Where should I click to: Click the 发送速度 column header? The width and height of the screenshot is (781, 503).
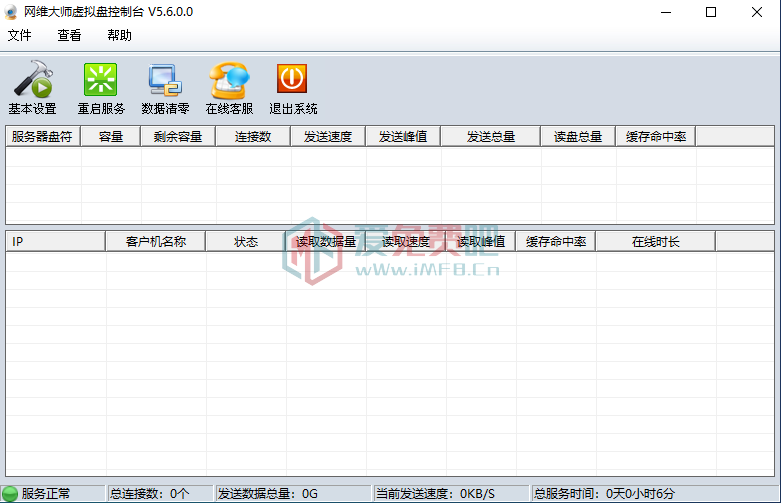(328, 136)
